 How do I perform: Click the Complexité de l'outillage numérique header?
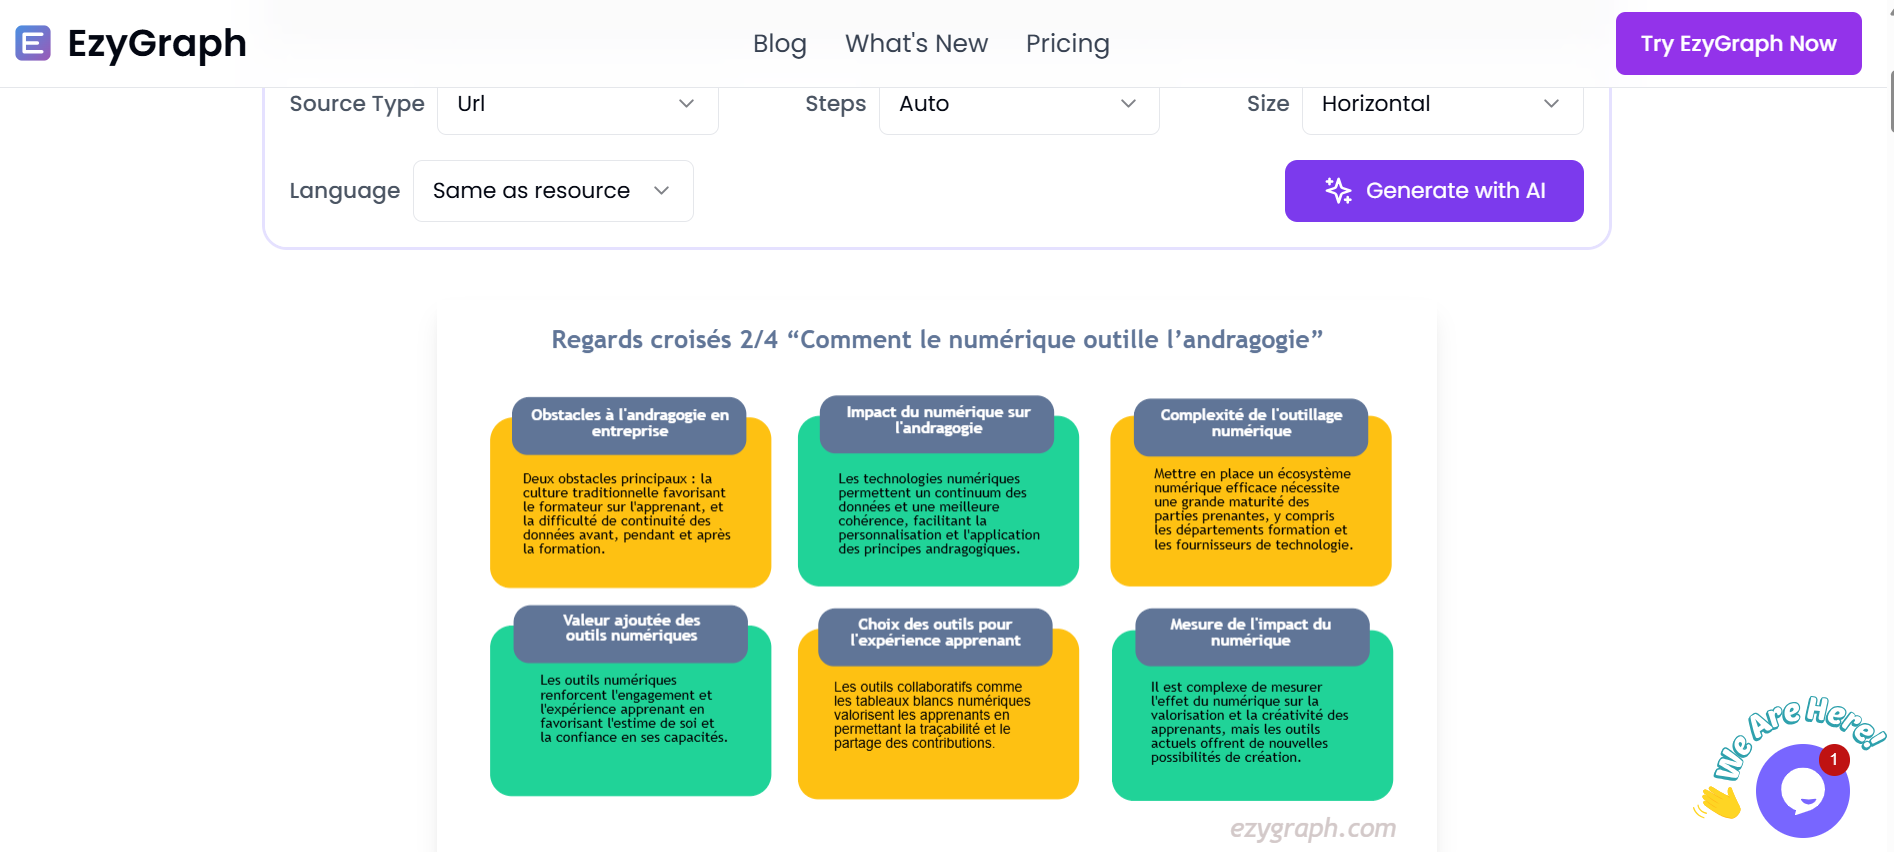click(1250, 423)
